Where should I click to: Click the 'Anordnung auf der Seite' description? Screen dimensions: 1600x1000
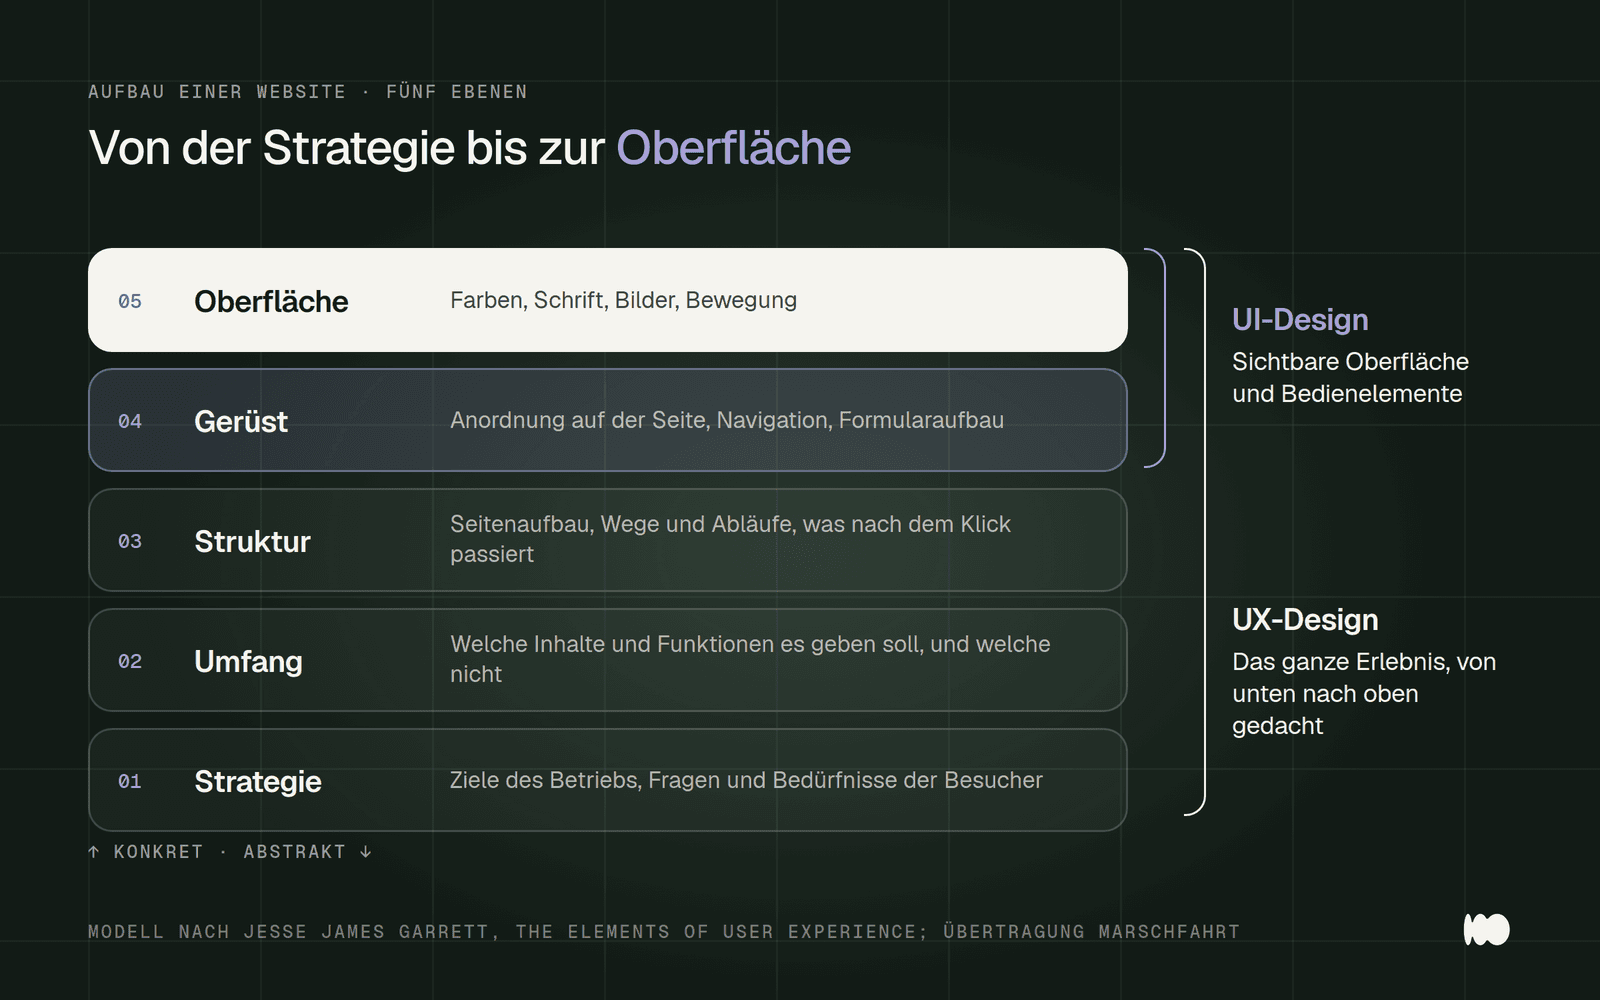[x=727, y=420]
